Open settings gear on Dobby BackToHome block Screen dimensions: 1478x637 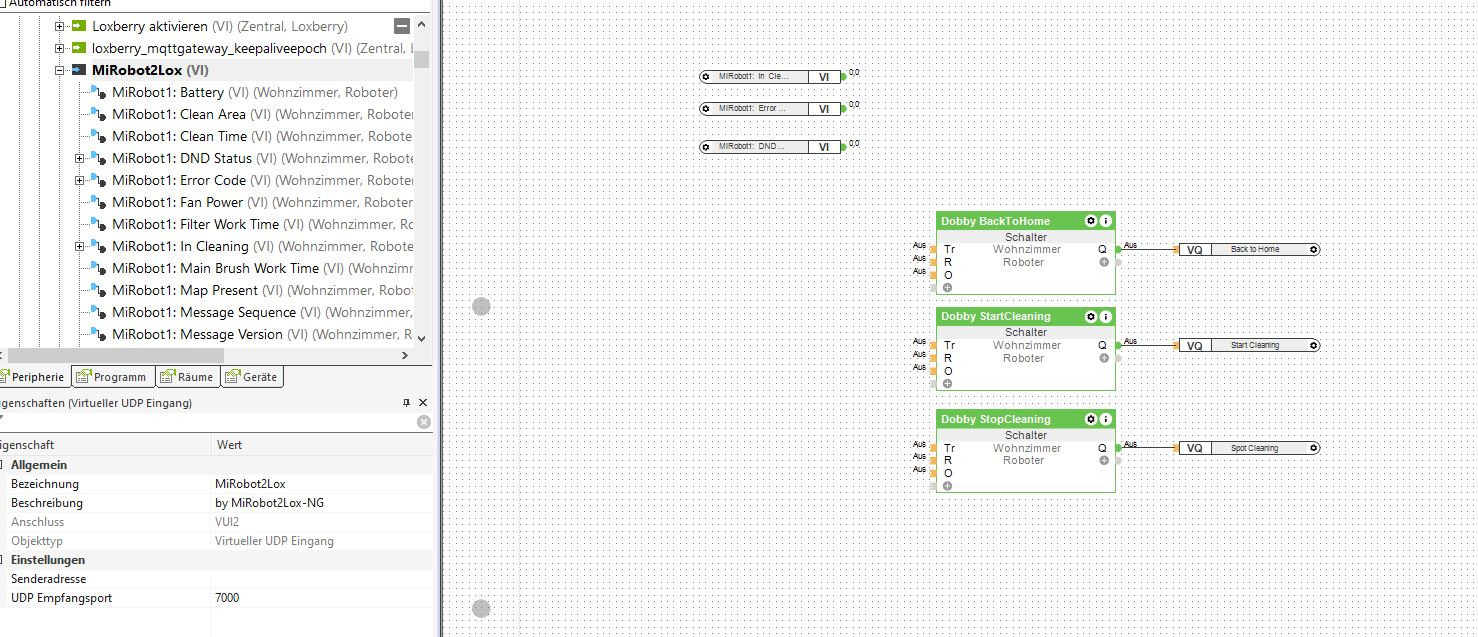point(1091,221)
